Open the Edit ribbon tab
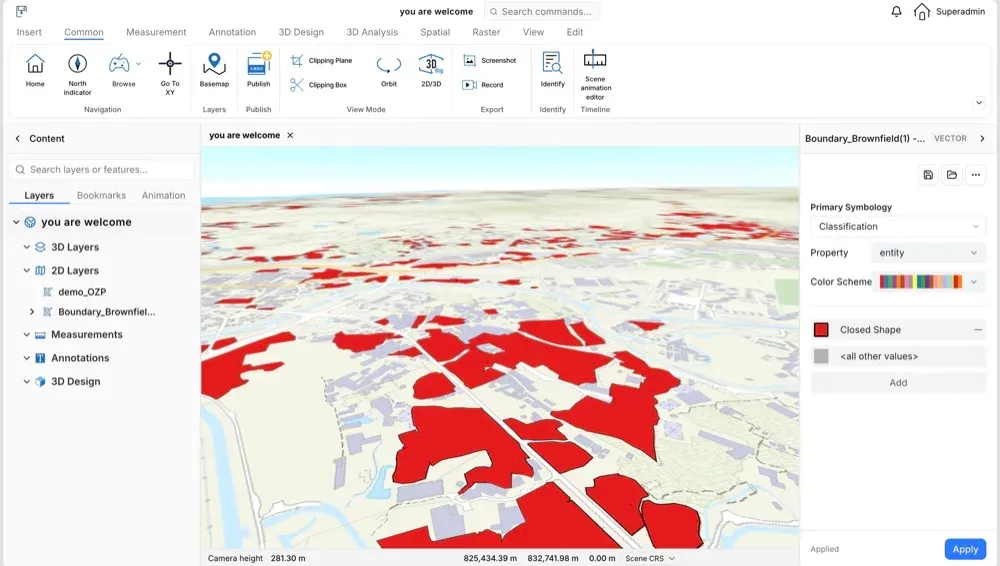The image size is (1000, 566). (x=575, y=32)
